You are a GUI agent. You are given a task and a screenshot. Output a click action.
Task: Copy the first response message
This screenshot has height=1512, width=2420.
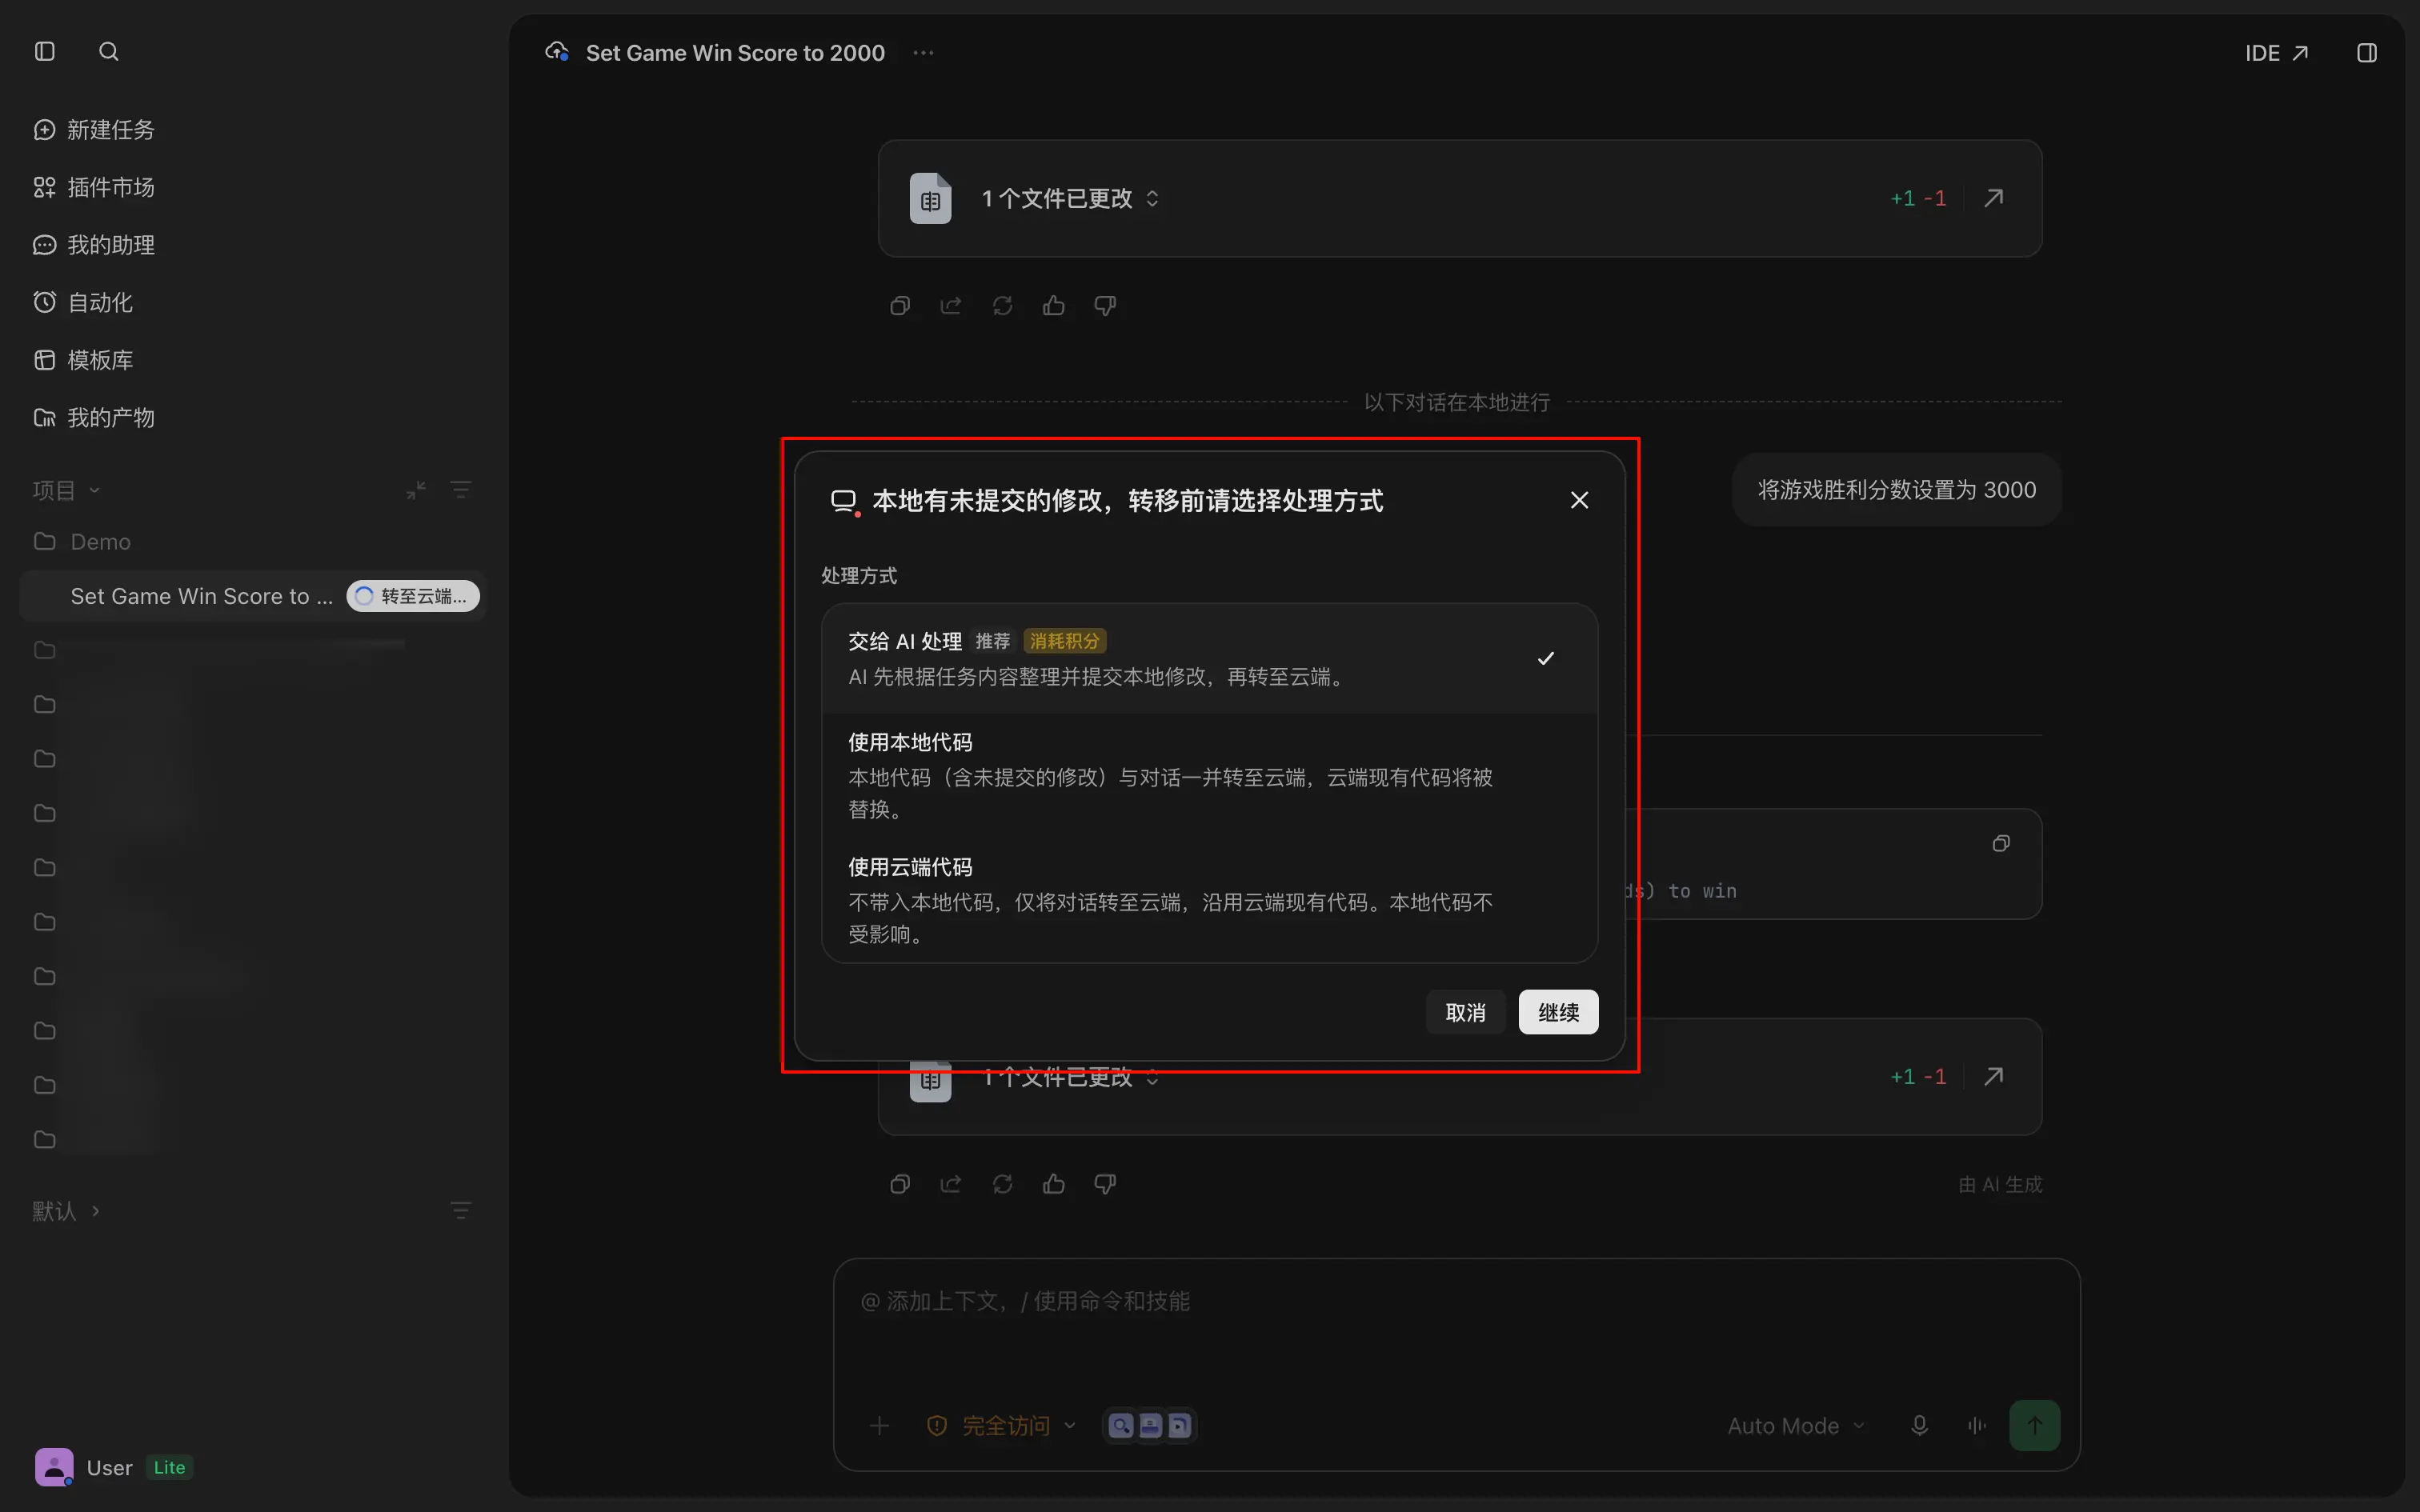[900, 306]
